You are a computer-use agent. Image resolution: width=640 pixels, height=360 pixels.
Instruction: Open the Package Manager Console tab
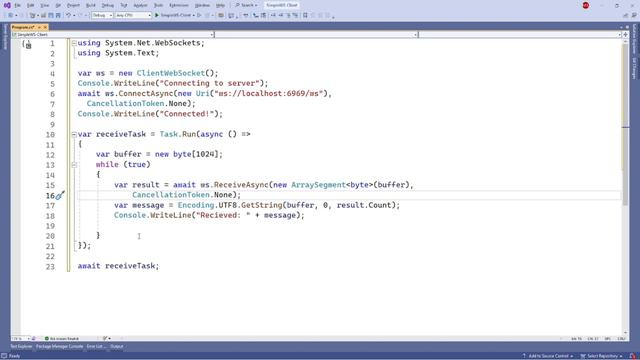click(x=60, y=347)
